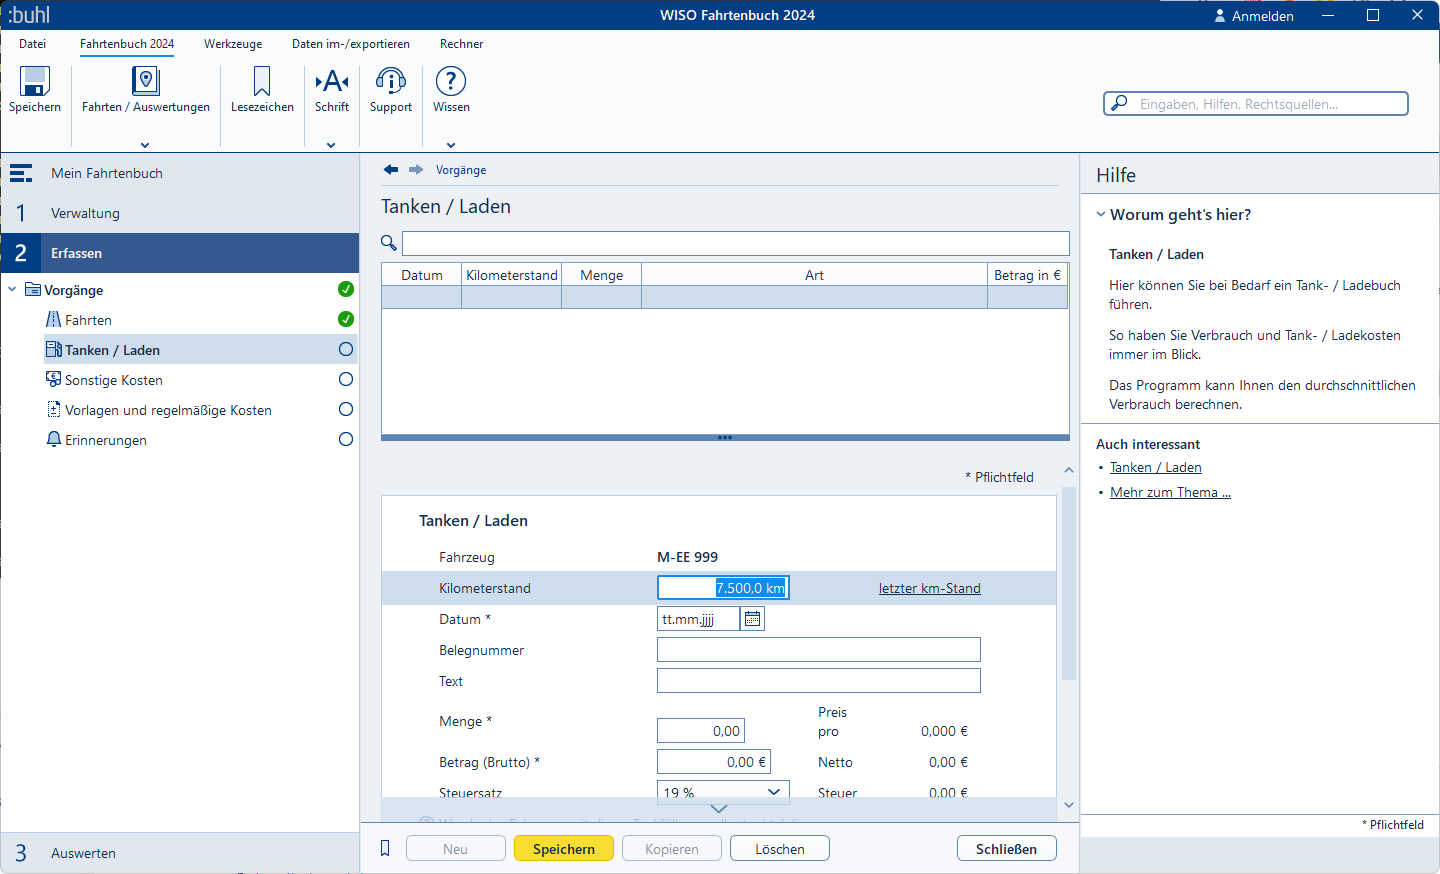Collapse the Vorgänge tree node

click(12, 290)
